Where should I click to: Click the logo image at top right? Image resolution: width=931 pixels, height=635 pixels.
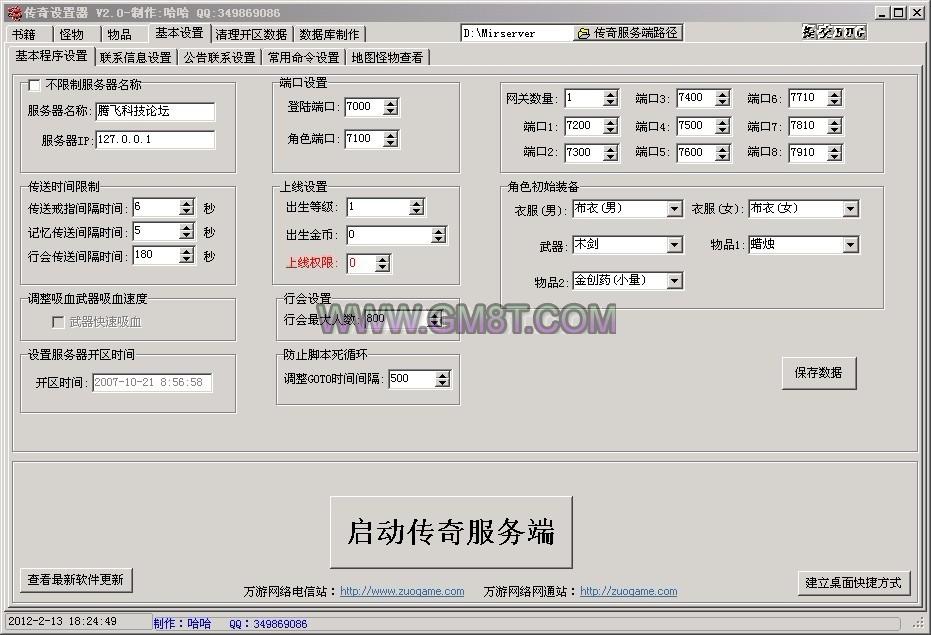833,32
